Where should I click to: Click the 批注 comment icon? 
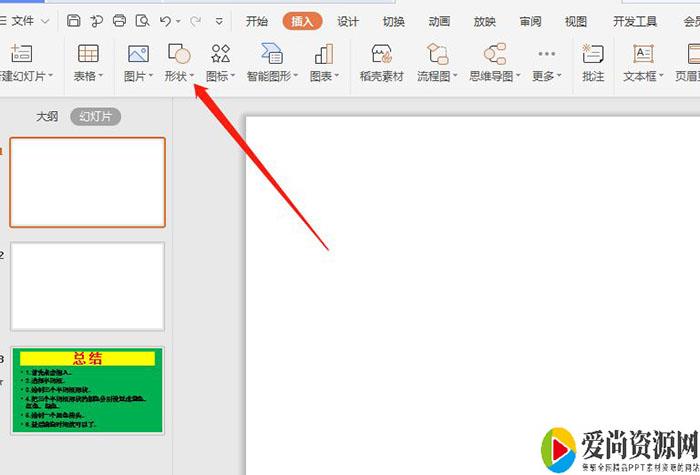click(593, 53)
